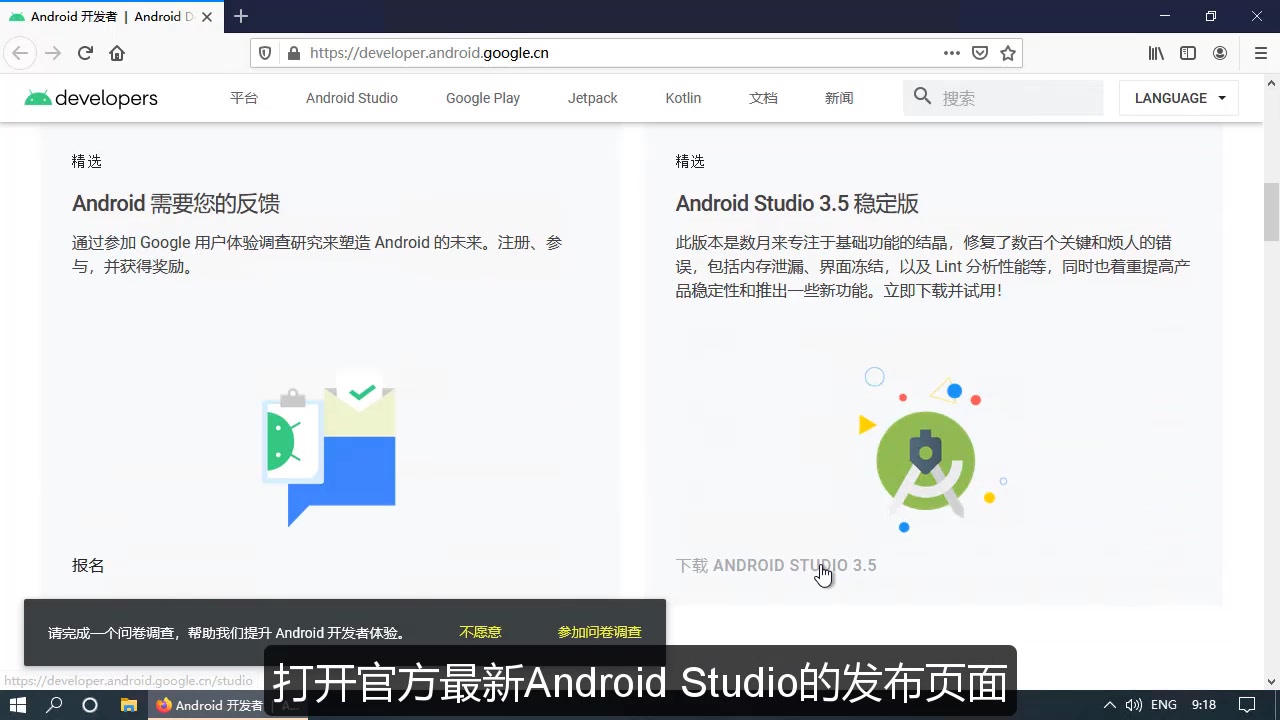Open the Windows Start menu
Viewport: 1280px width, 720px height.
coord(17,705)
